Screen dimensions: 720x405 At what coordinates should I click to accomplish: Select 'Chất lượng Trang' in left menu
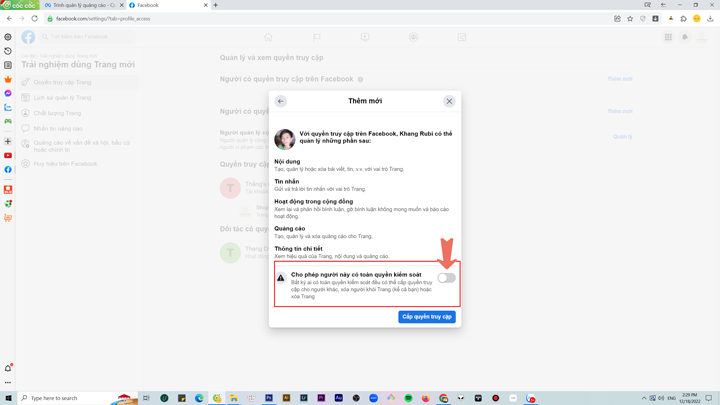79,113
